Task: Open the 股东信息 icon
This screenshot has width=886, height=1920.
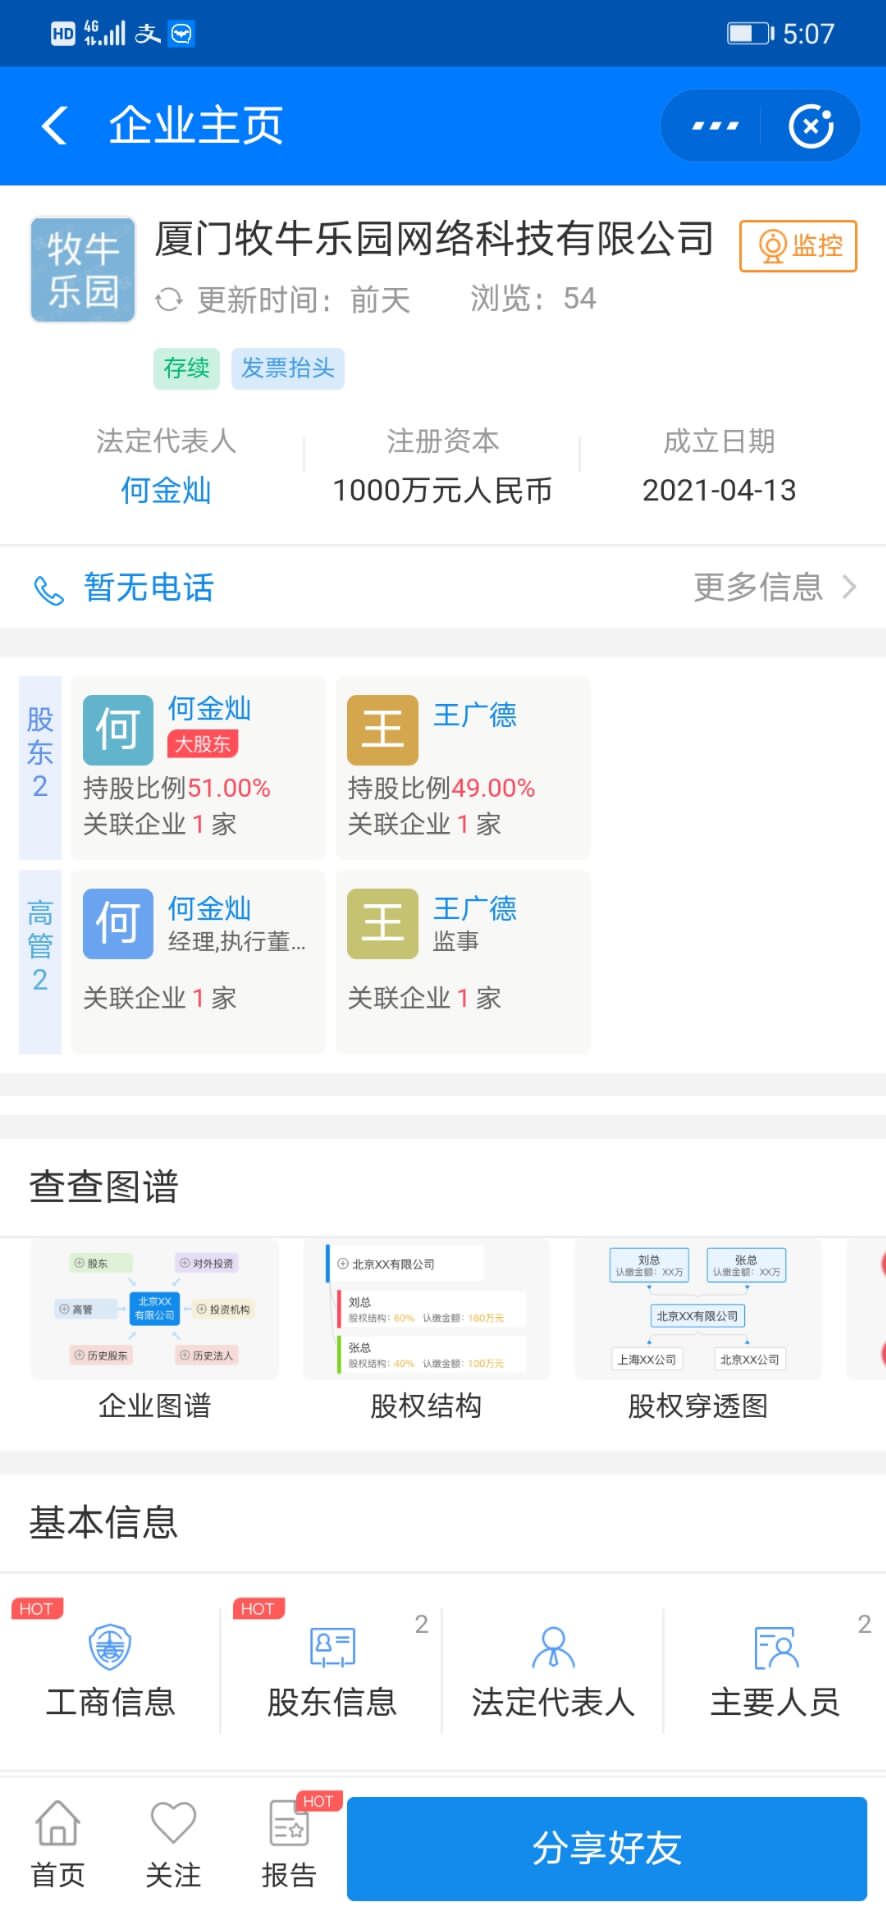Action: 332,1647
